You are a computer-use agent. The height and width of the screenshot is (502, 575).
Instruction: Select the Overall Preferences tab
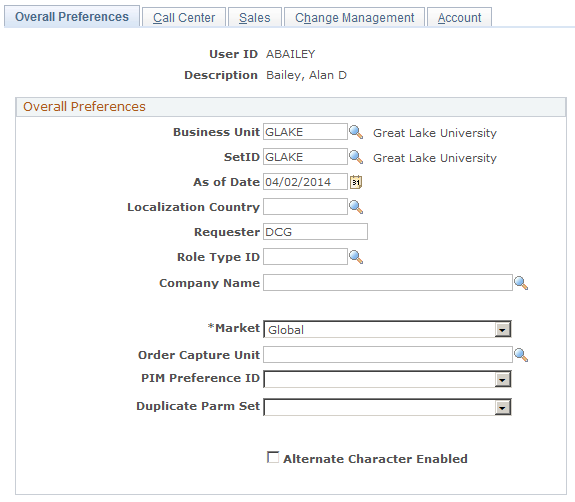[x=72, y=17]
